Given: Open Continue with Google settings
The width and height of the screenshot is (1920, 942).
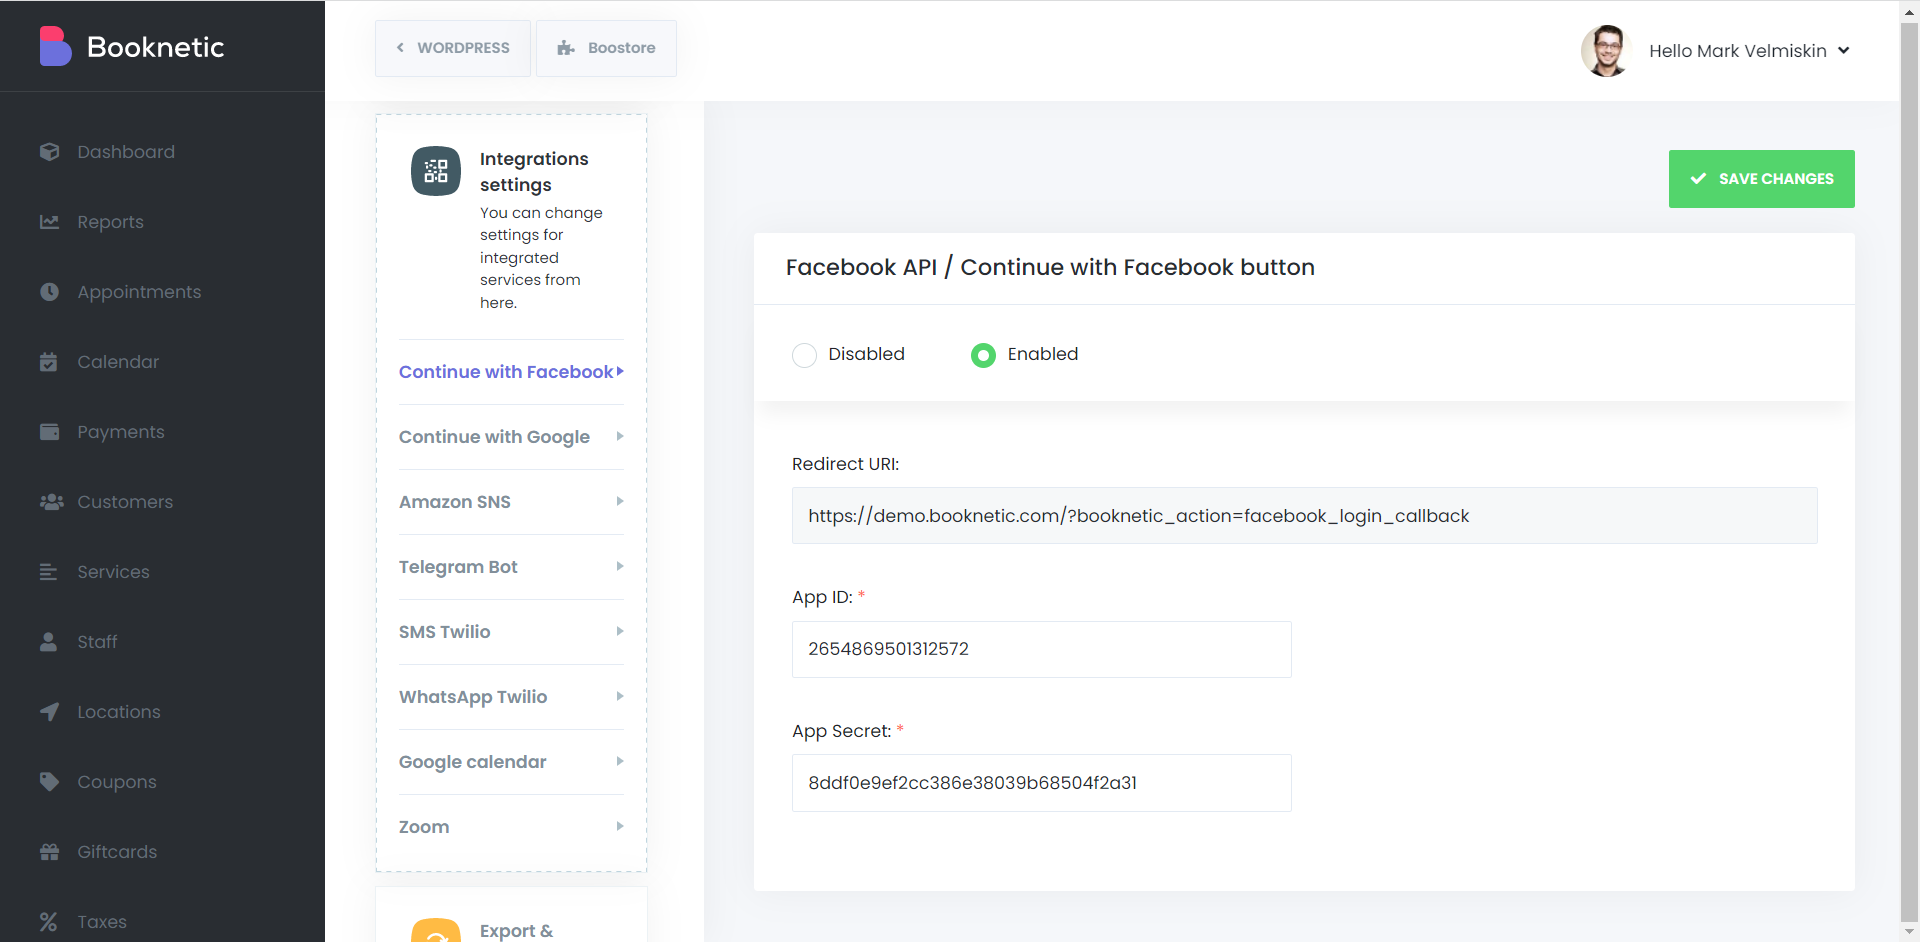Looking at the screenshot, I should pos(511,437).
